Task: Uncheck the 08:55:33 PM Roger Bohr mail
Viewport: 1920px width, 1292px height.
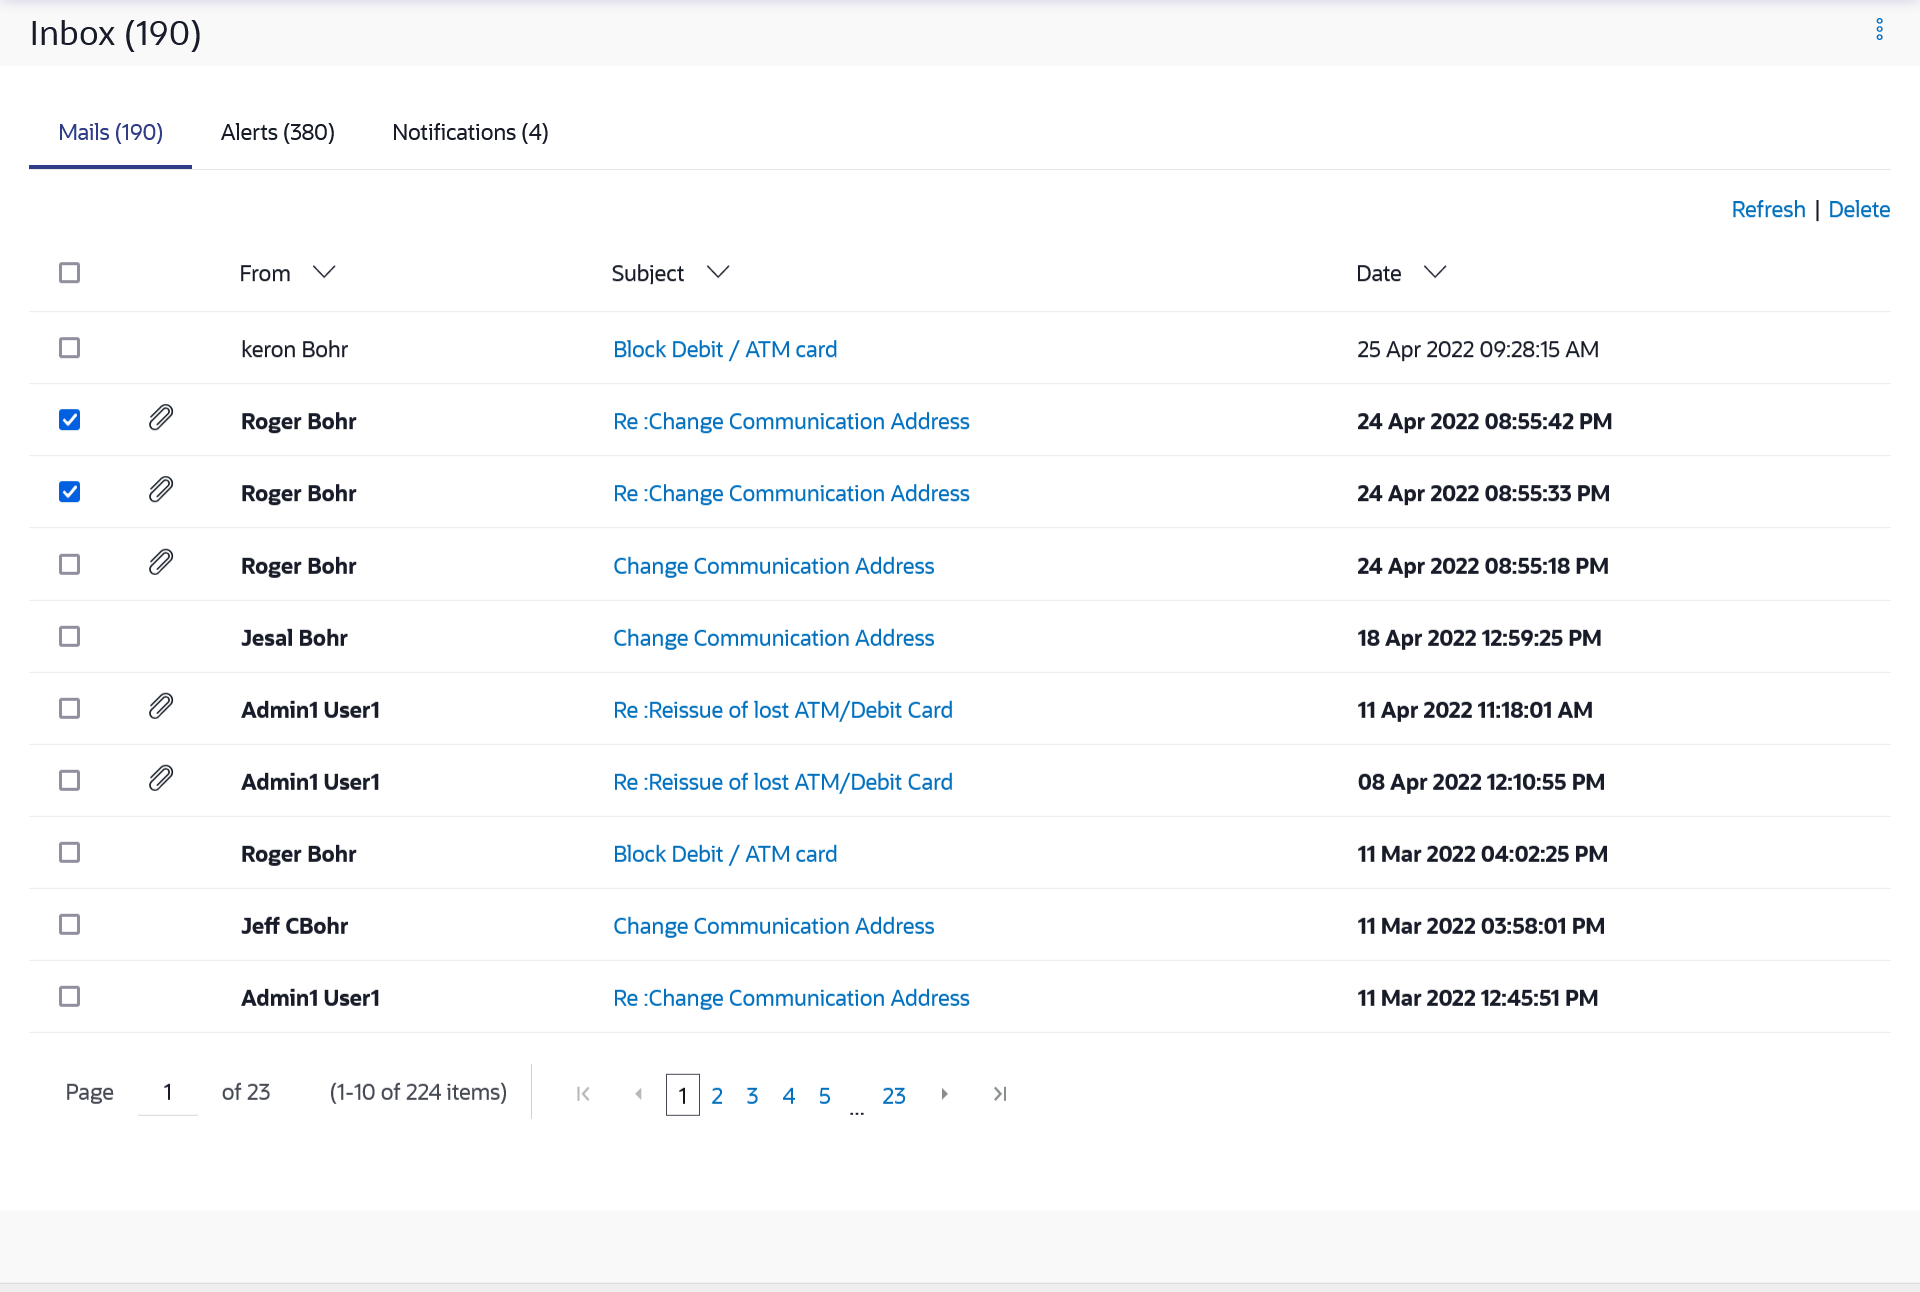Action: coord(69,492)
